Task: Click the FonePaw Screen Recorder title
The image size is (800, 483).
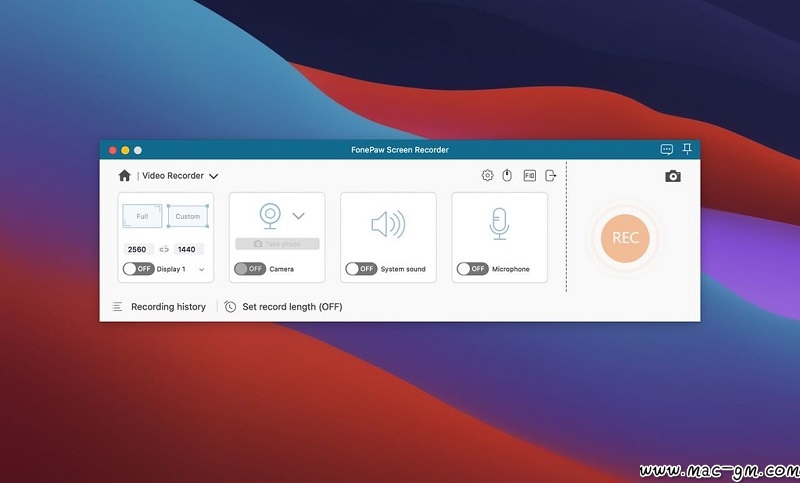Action: point(400,150)
